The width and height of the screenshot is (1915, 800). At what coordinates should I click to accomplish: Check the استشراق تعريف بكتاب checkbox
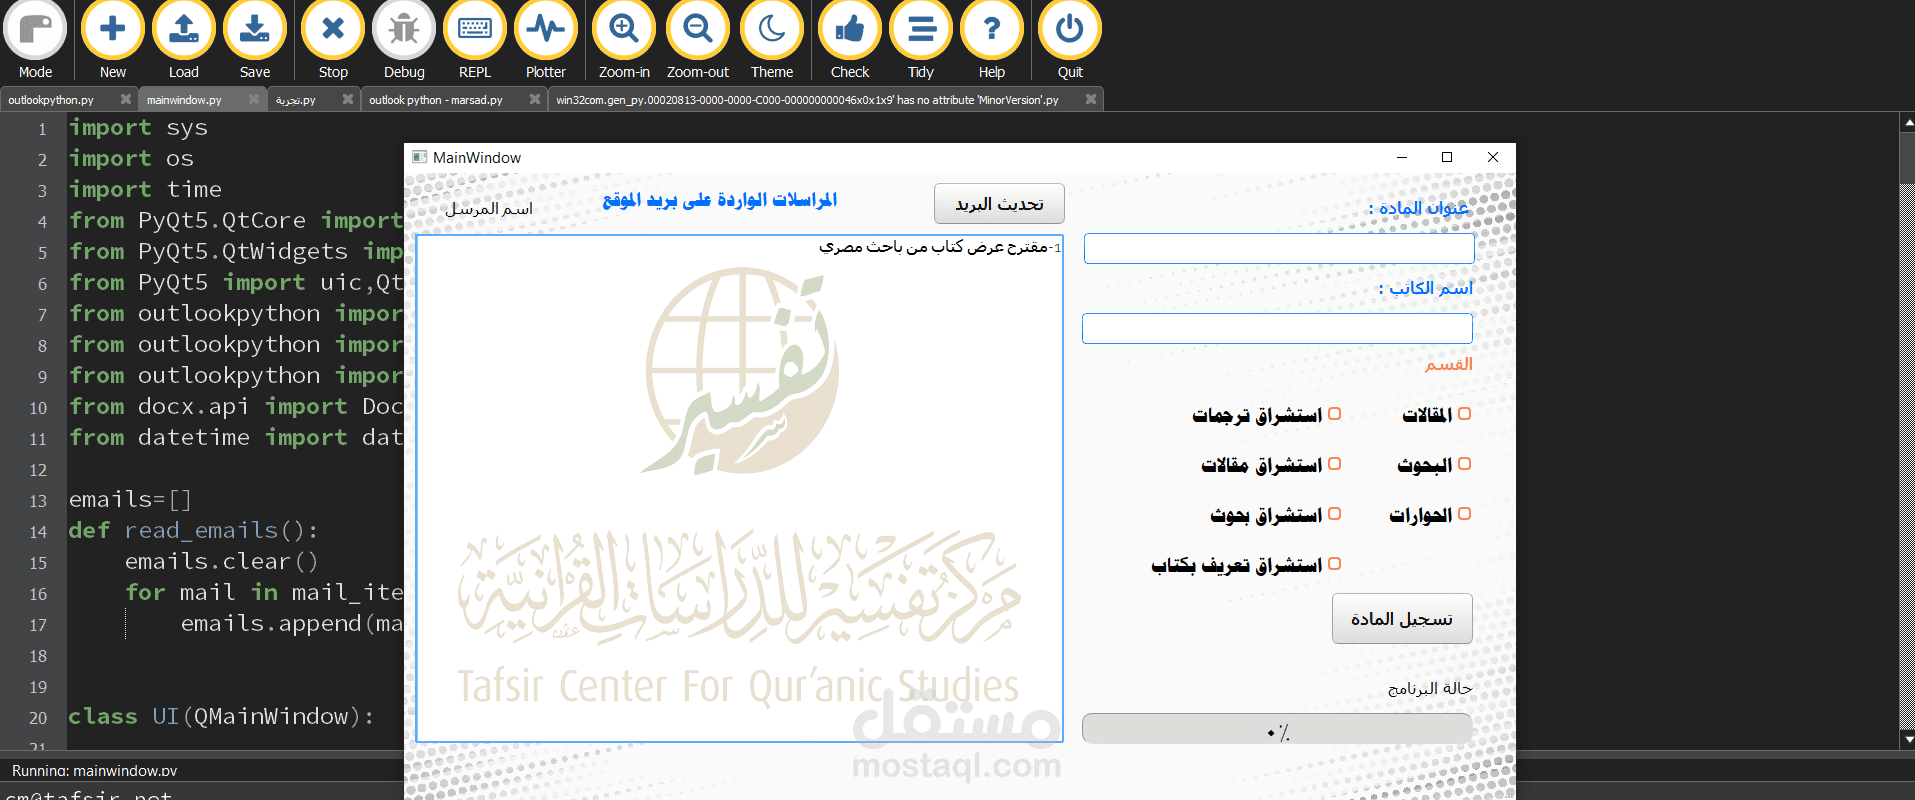(1334, 563)
